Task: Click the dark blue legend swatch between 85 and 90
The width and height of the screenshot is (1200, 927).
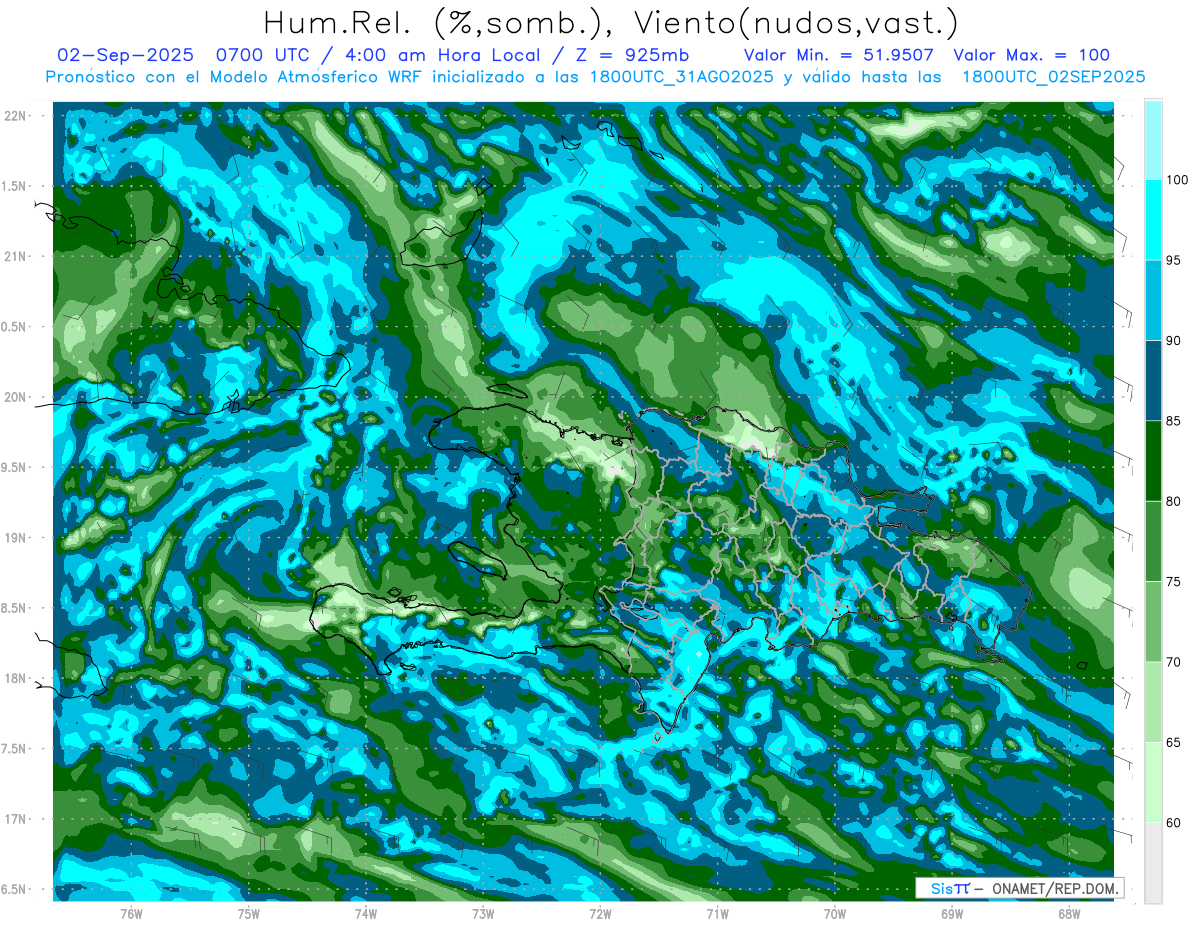Action: (1153, 381)
